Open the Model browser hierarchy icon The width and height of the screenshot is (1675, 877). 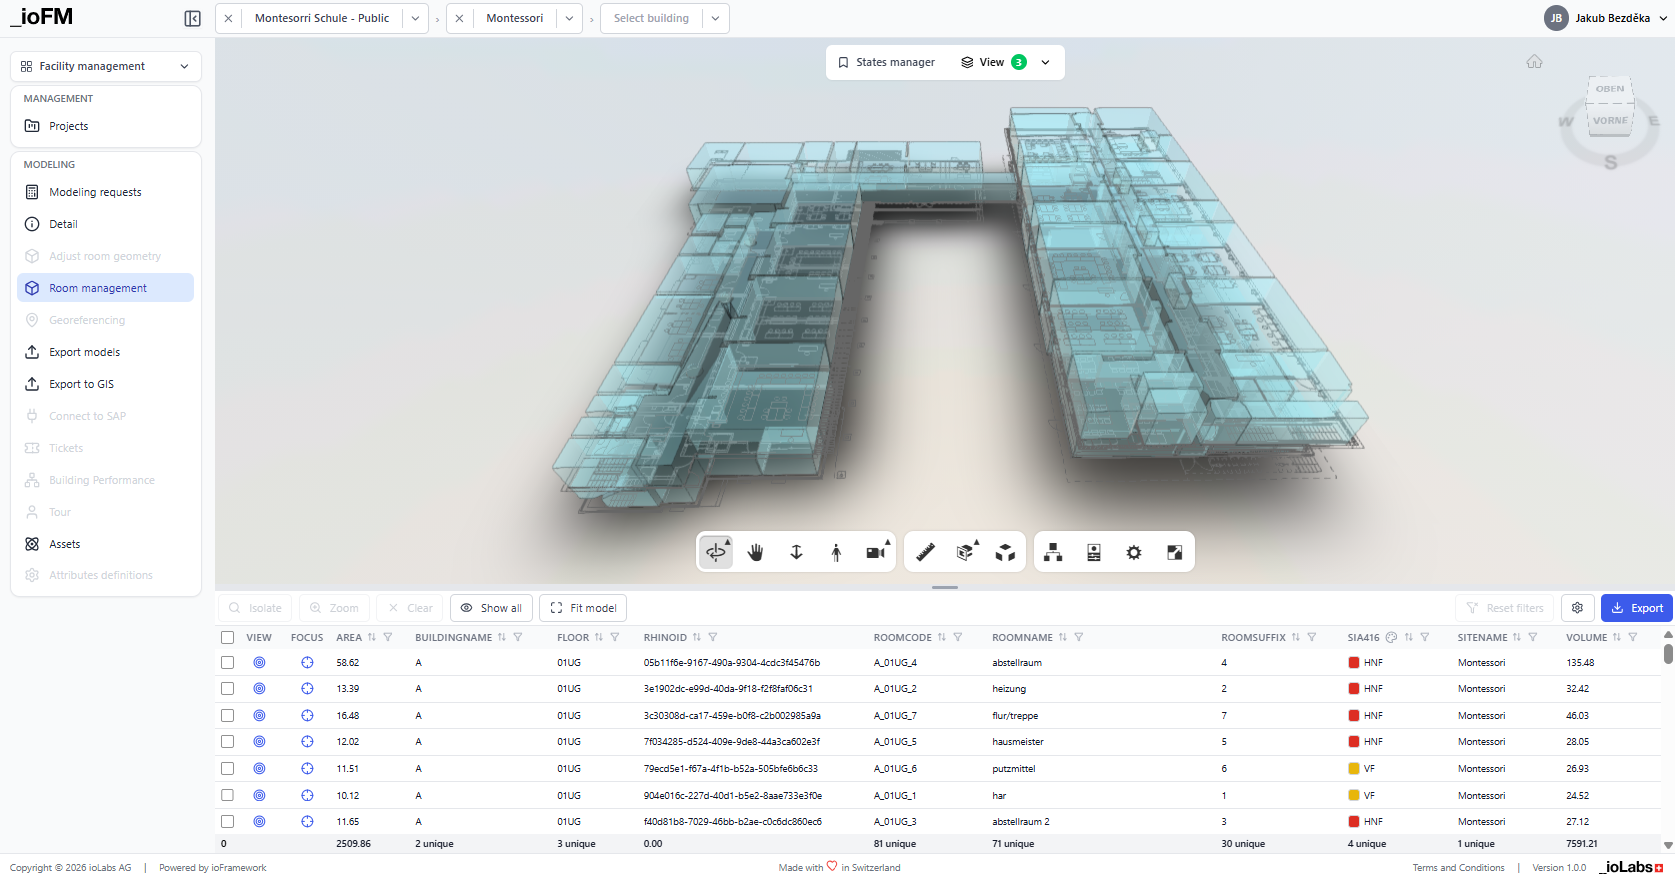[1053, 552]
